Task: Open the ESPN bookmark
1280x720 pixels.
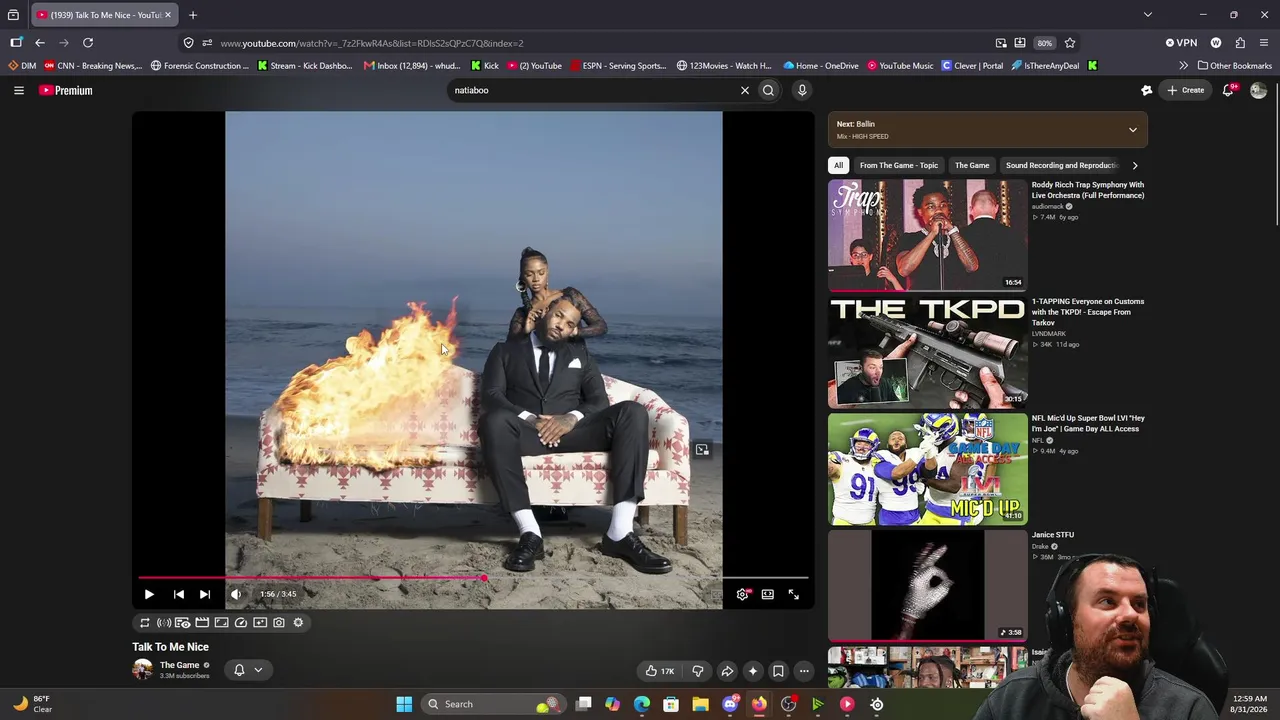Action: pyautogui.click(x=618, y=66)
